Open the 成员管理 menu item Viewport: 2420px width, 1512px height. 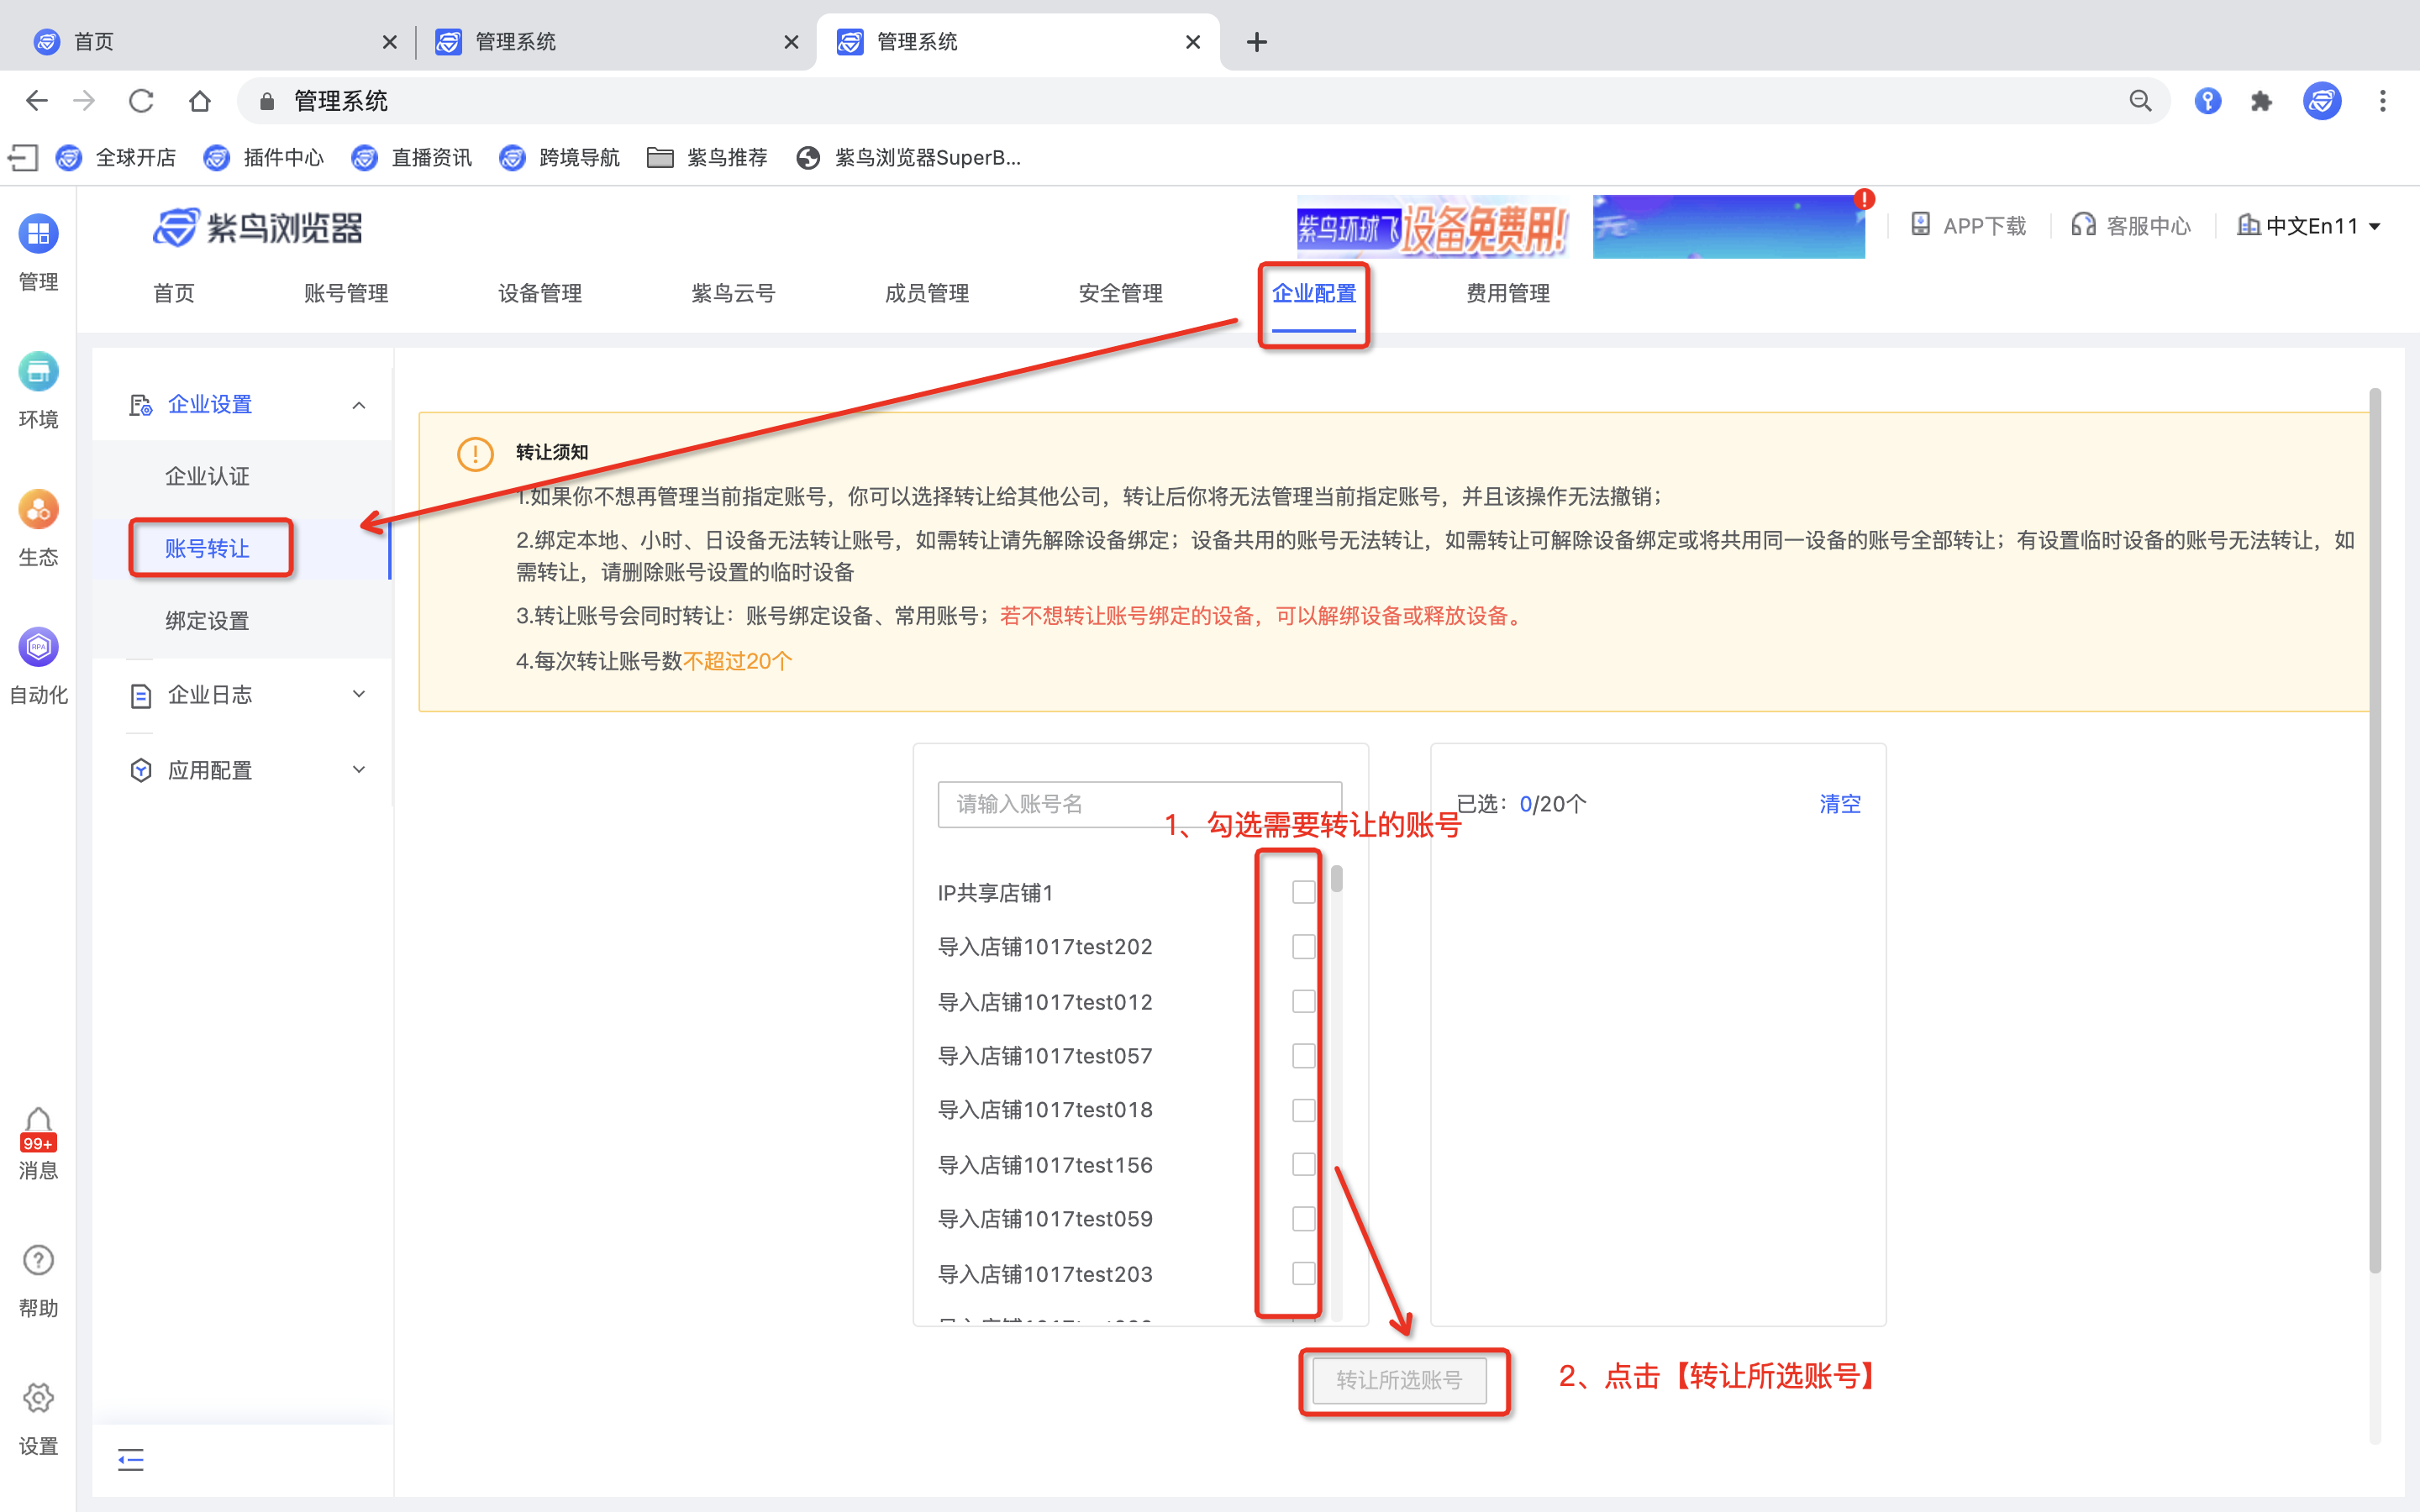tap(925, 293)
